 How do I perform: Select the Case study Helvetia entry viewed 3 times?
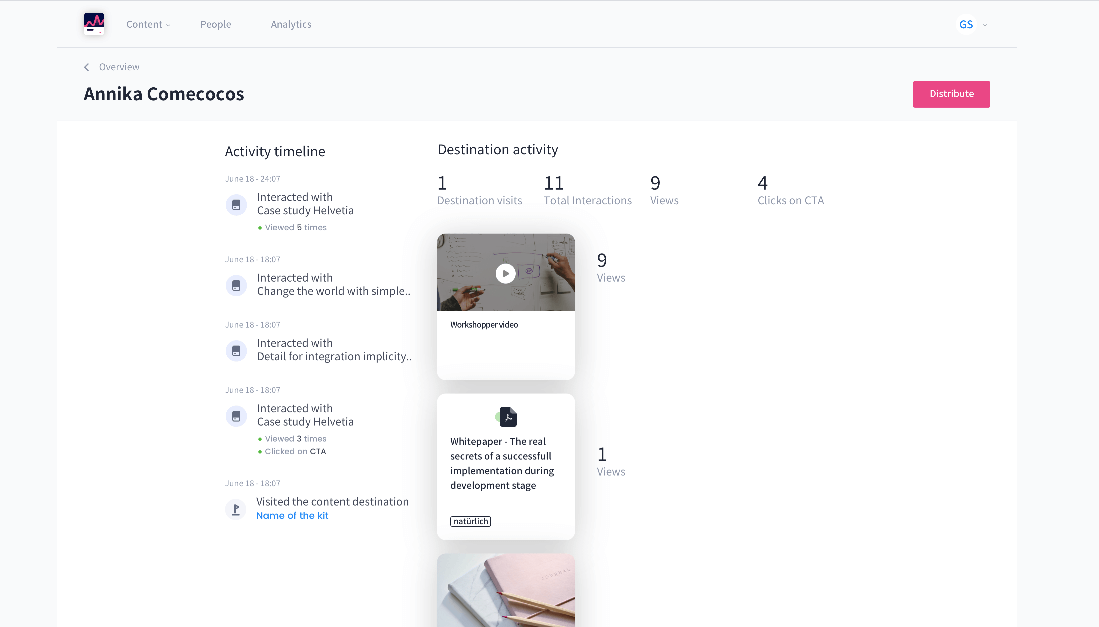pyautogui.click(x=305, y=421)
